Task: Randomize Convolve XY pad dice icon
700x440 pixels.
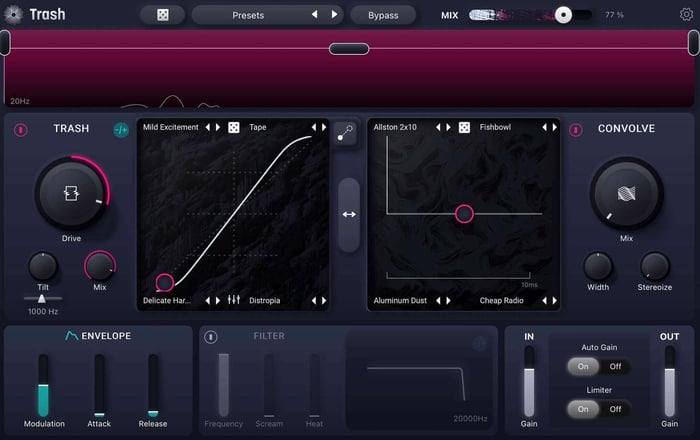Action: click(464, 128)
